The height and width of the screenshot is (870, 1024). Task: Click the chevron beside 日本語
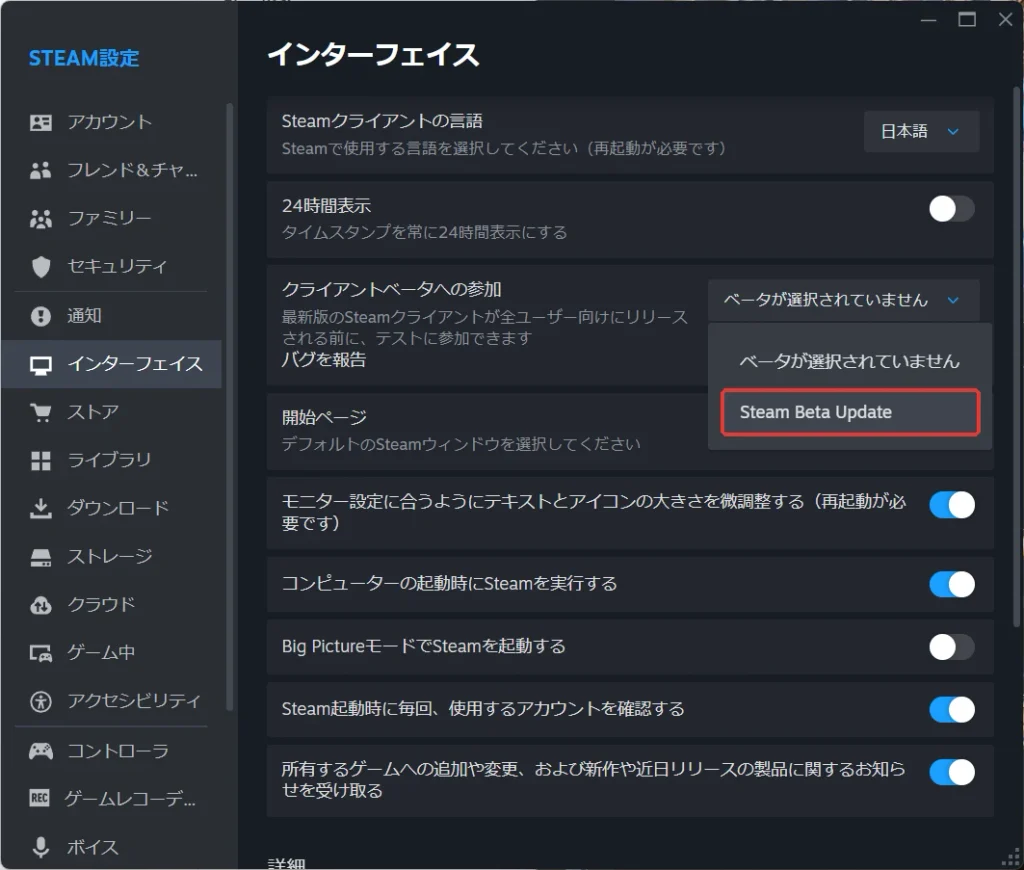[953, 131]
